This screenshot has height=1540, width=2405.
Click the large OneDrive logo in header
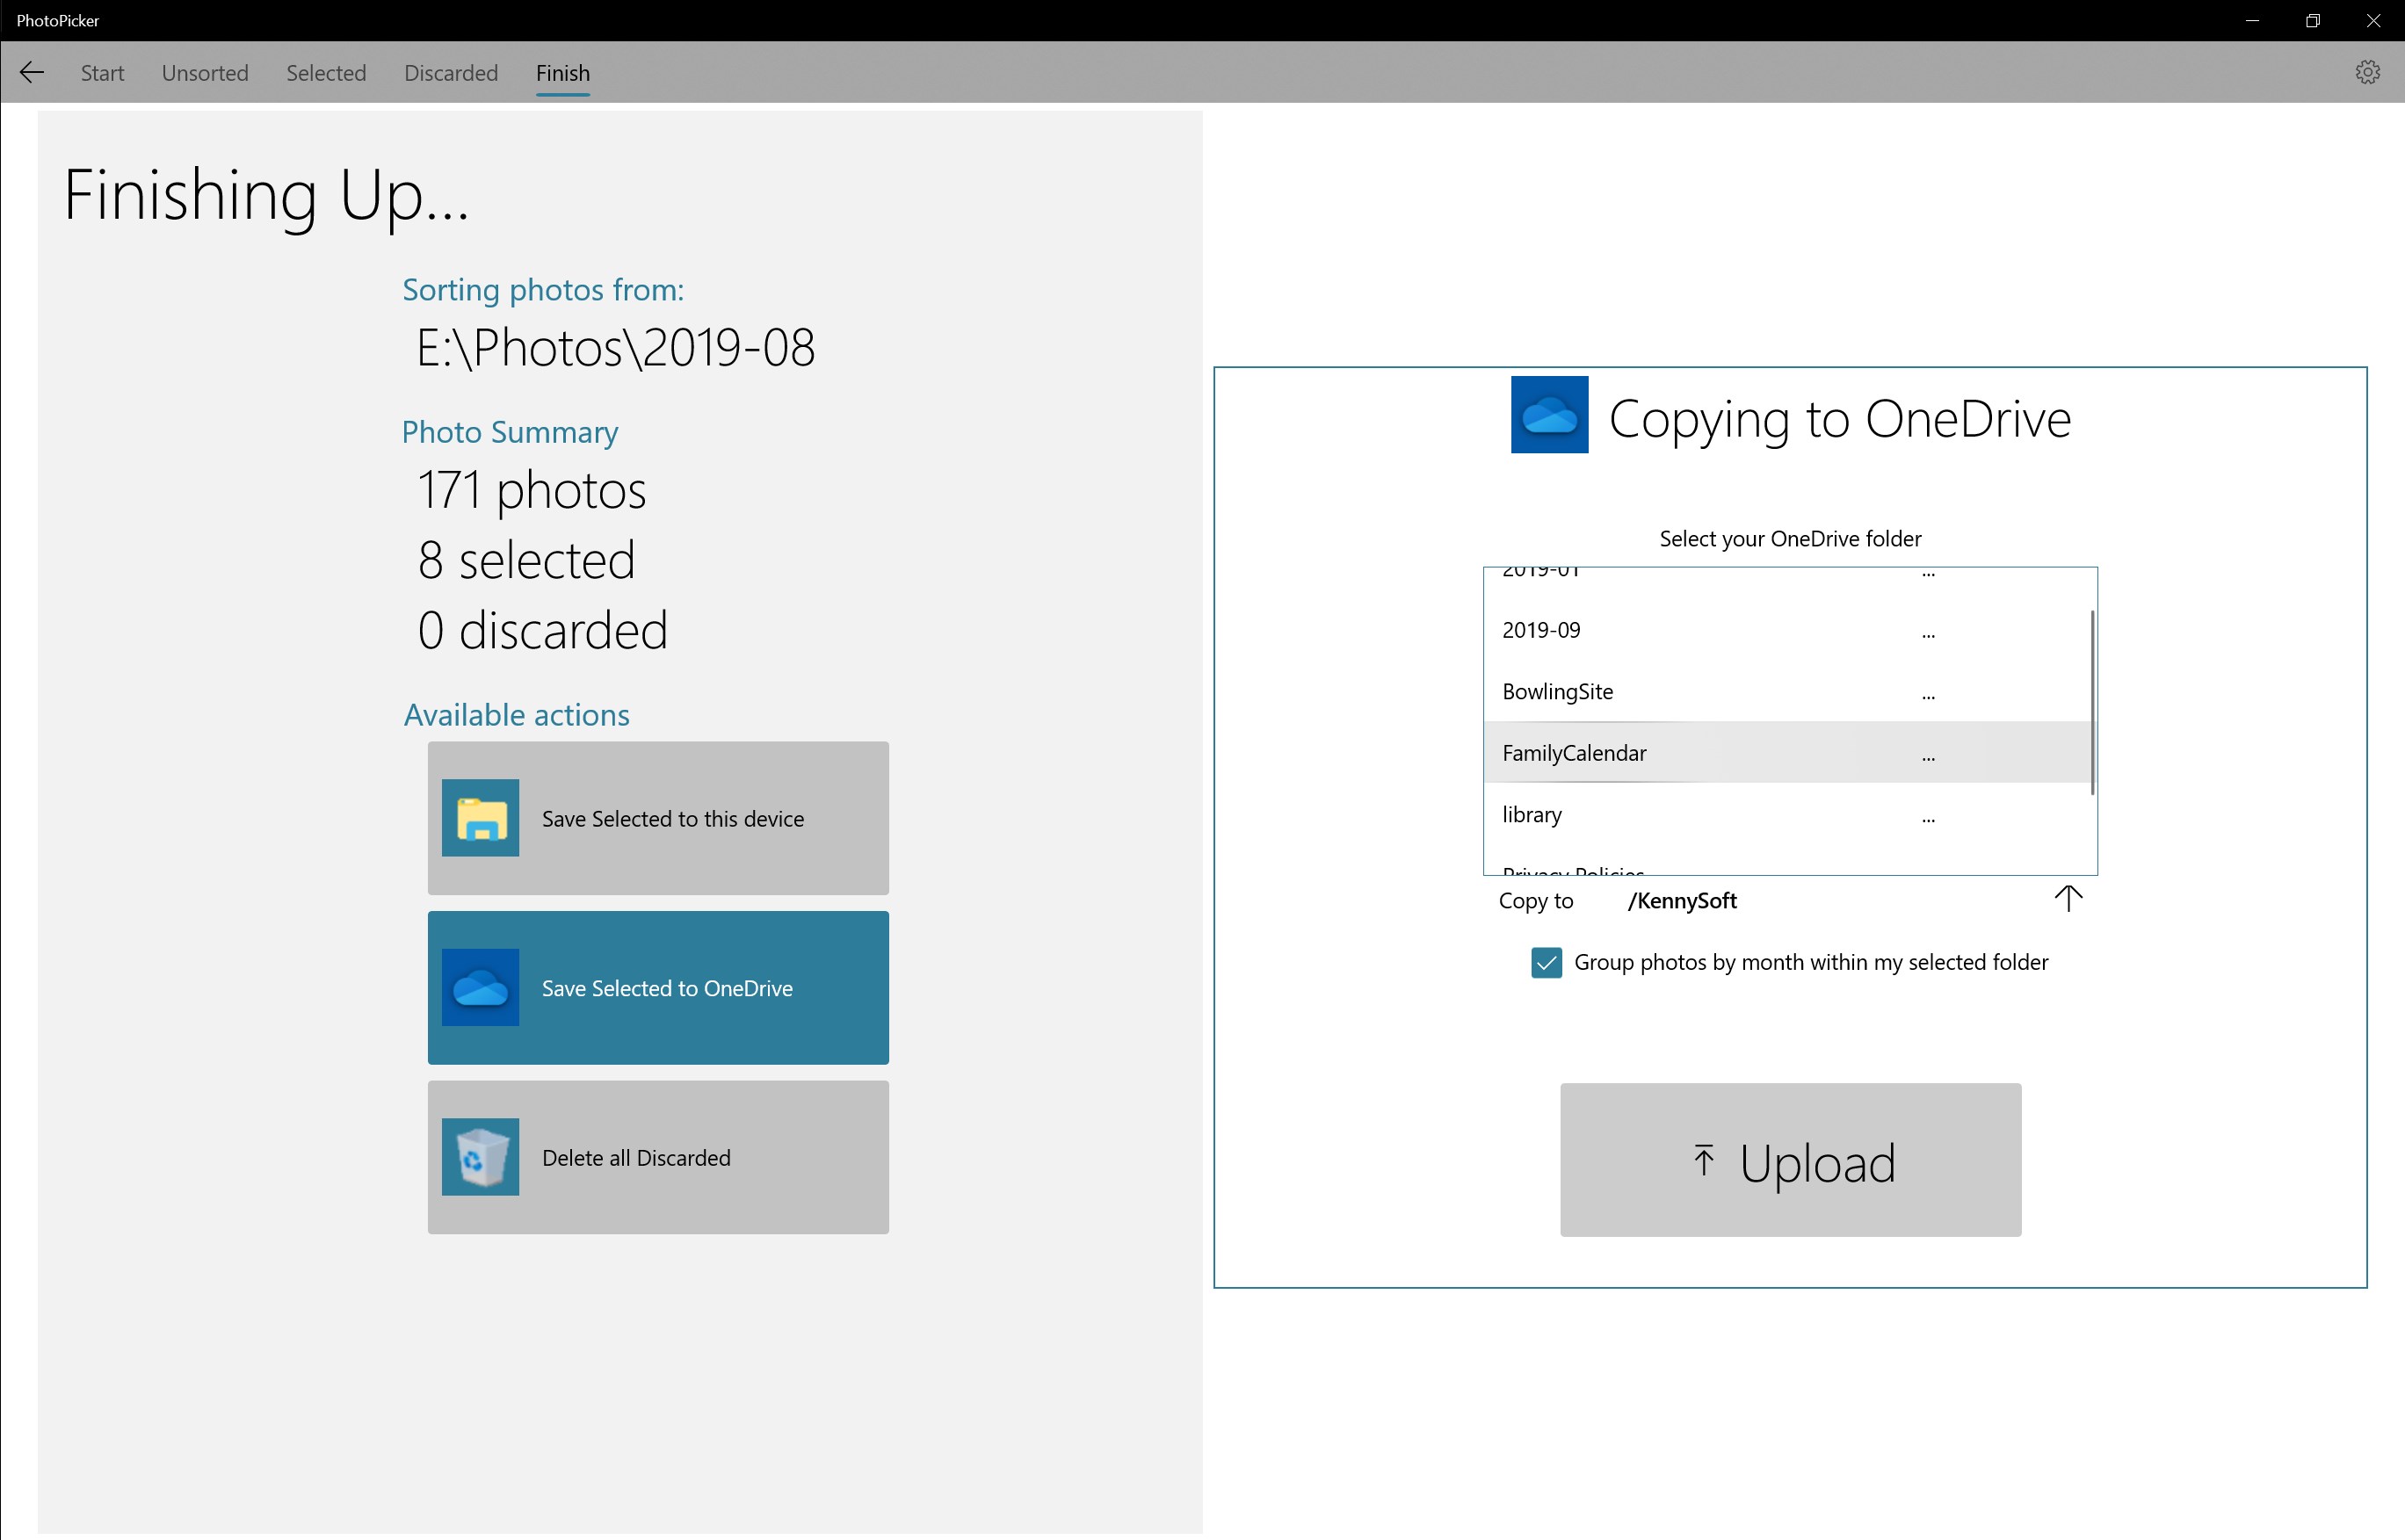(1548, 415)
